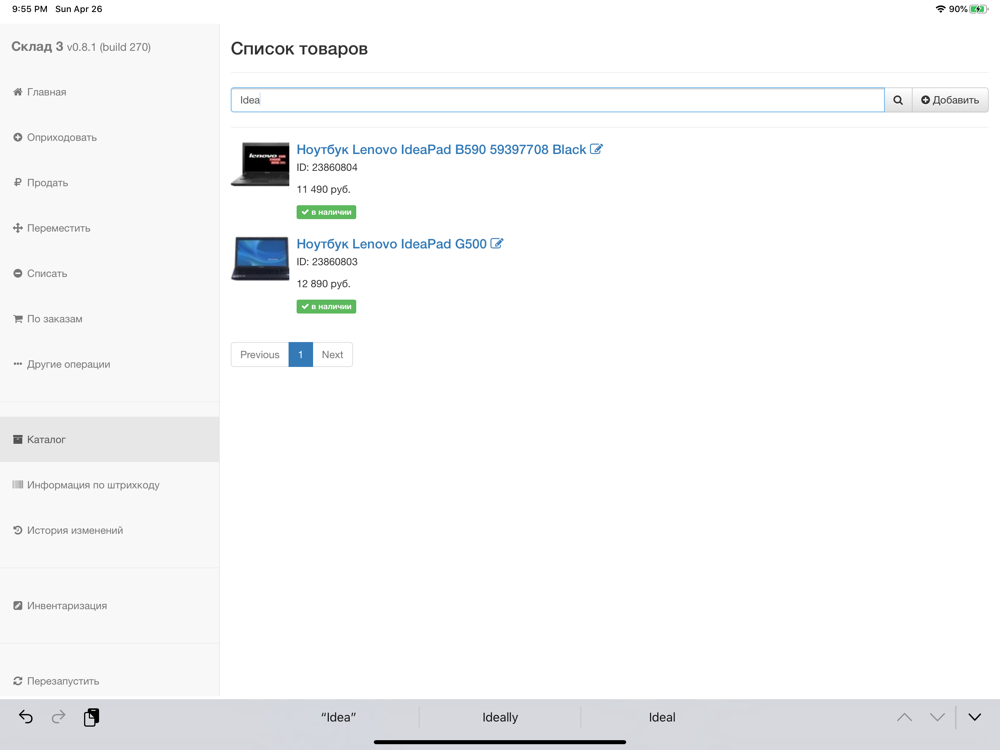Click Next pagination button
This screenshot has height=750, width=1000.
click(x=332, y=355)
